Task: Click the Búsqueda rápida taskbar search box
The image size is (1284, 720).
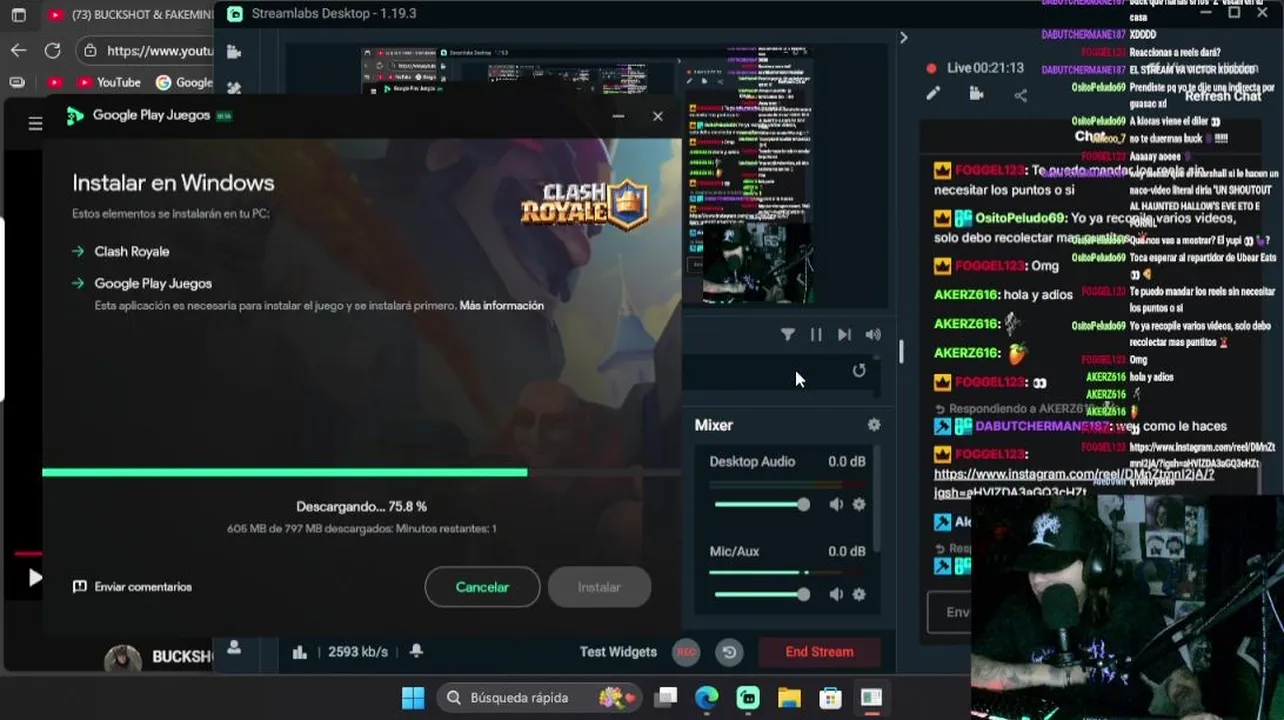Action: click(540, 697)
